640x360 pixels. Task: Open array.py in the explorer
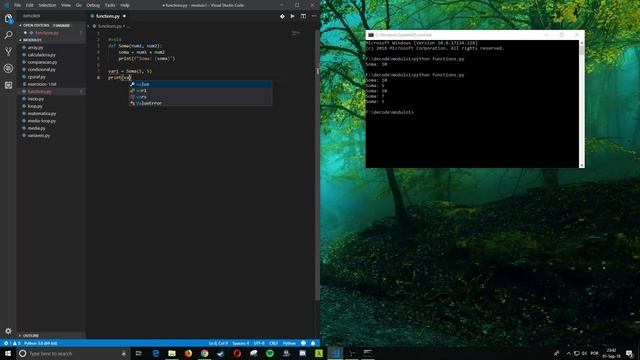coord(35,47)
